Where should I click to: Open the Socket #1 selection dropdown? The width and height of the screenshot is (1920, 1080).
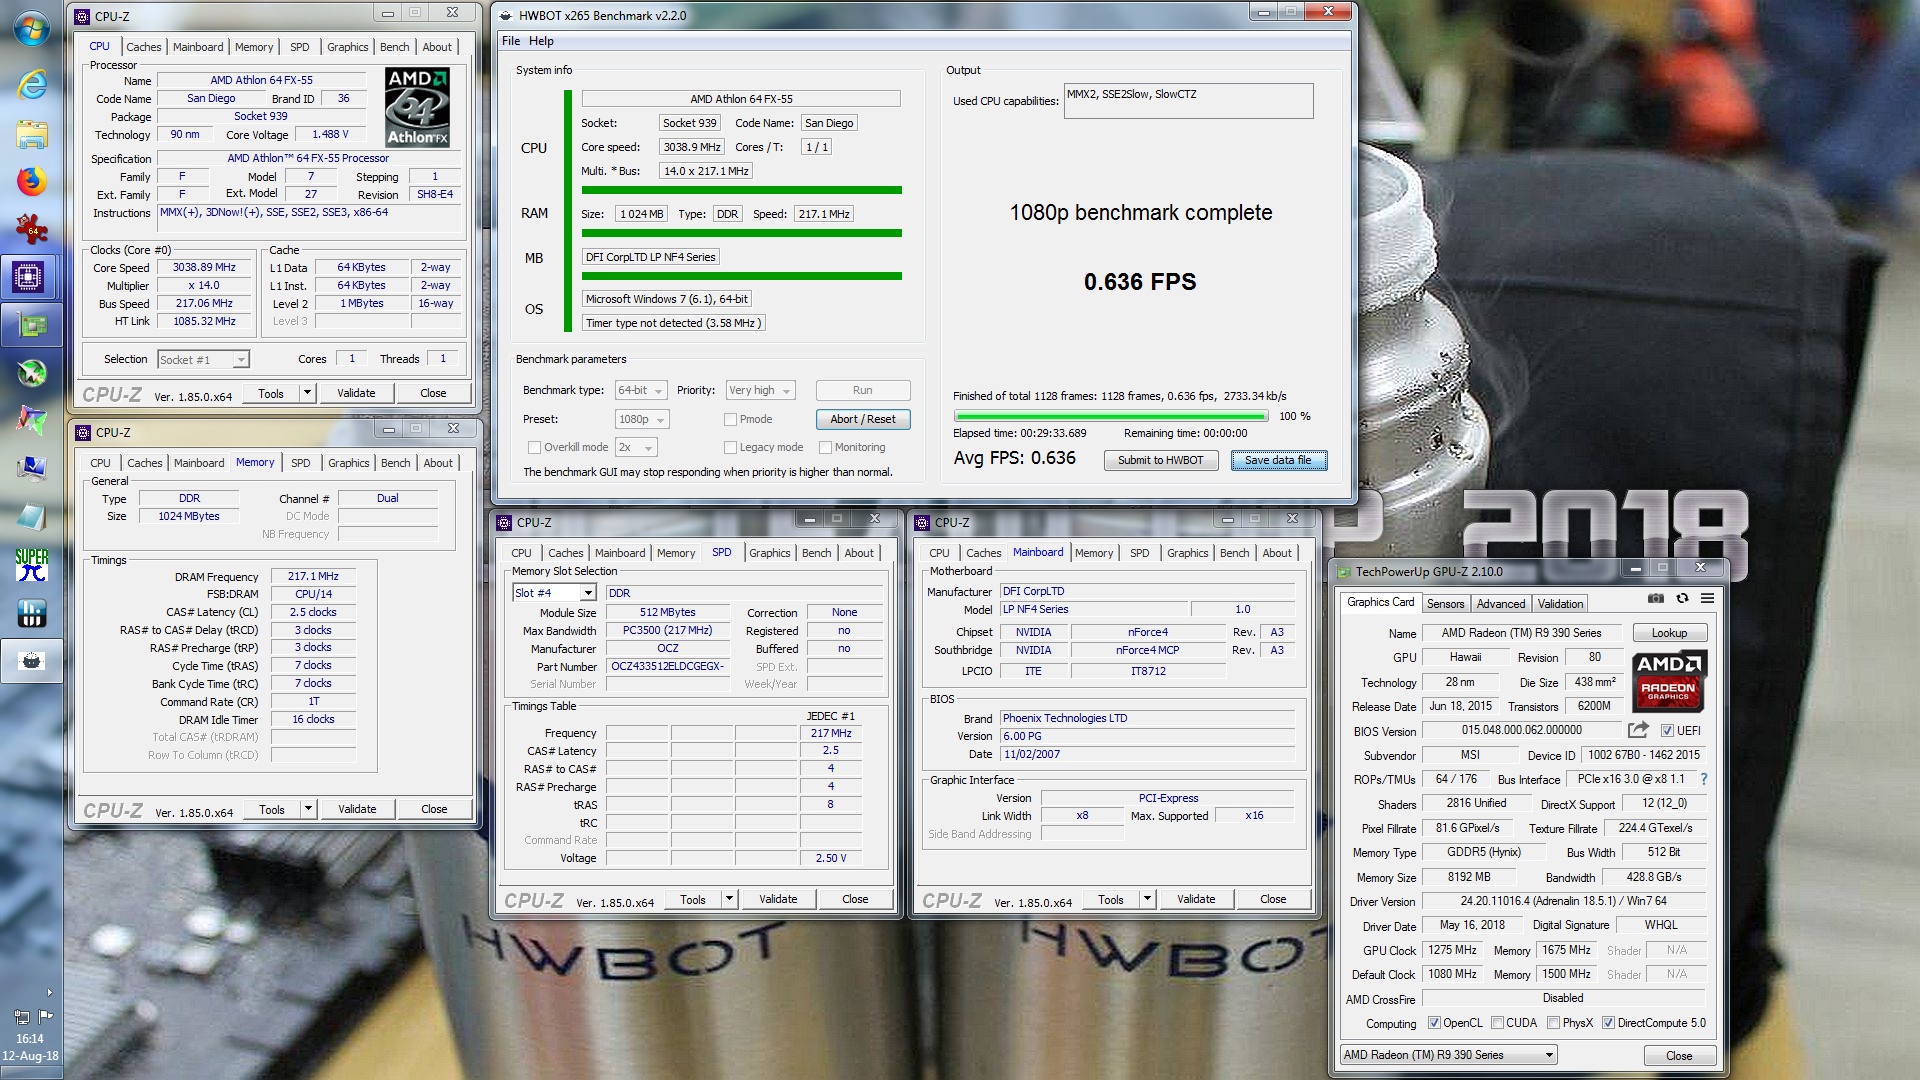[x=203, y=360]
